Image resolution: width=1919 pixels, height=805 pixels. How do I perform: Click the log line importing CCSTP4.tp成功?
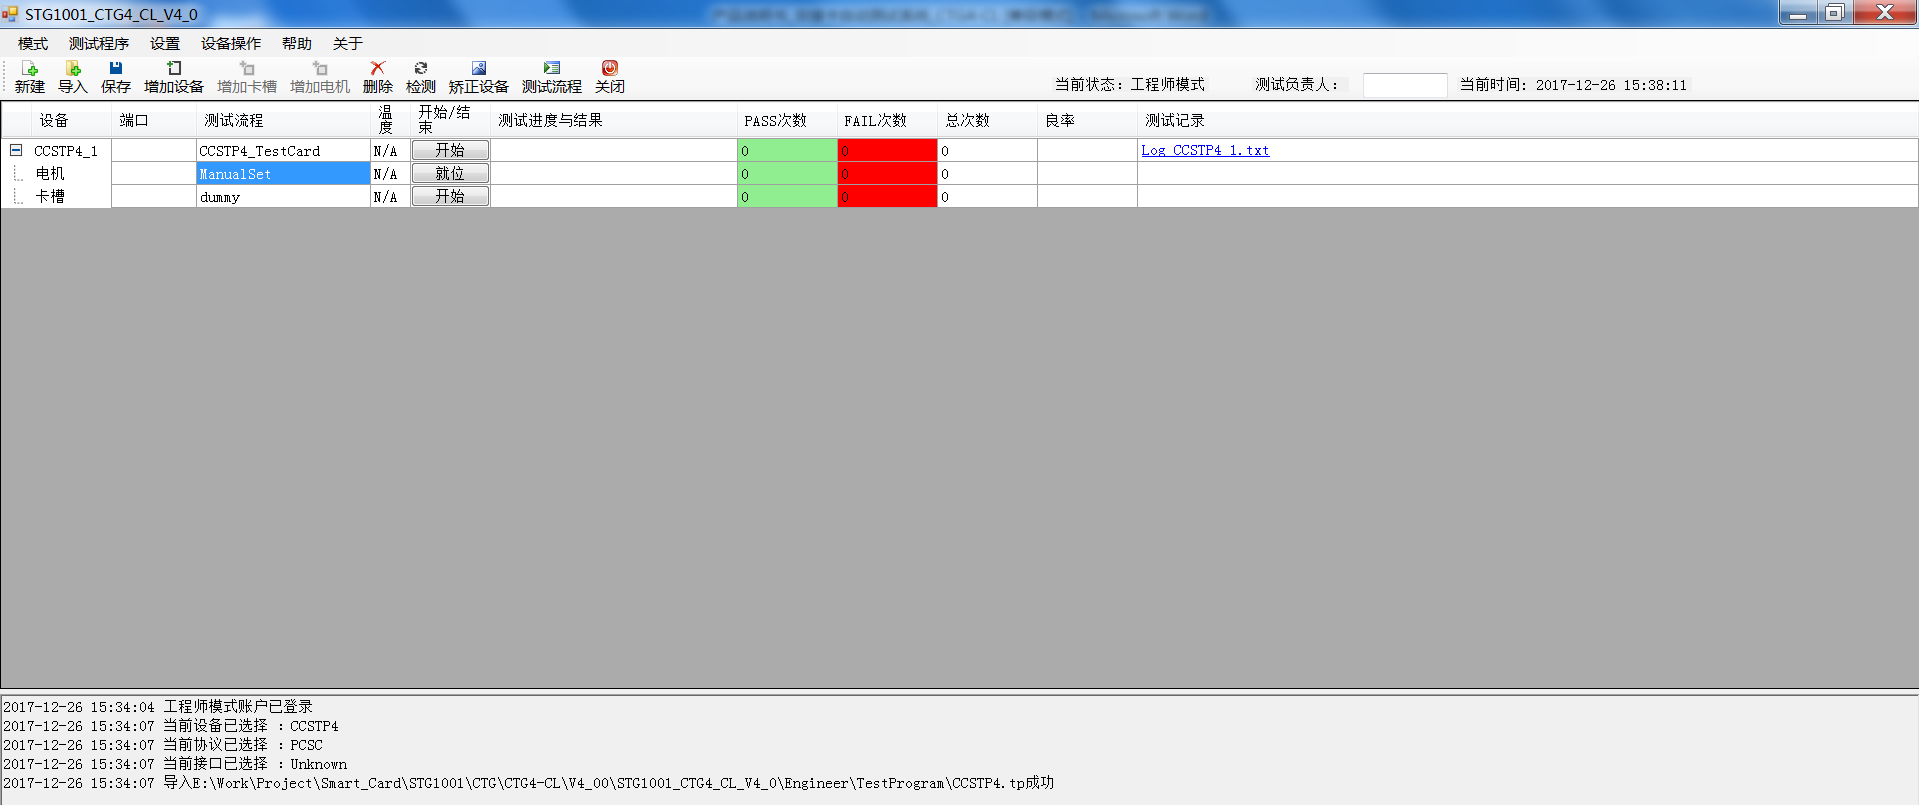click(x=529, y=783)
